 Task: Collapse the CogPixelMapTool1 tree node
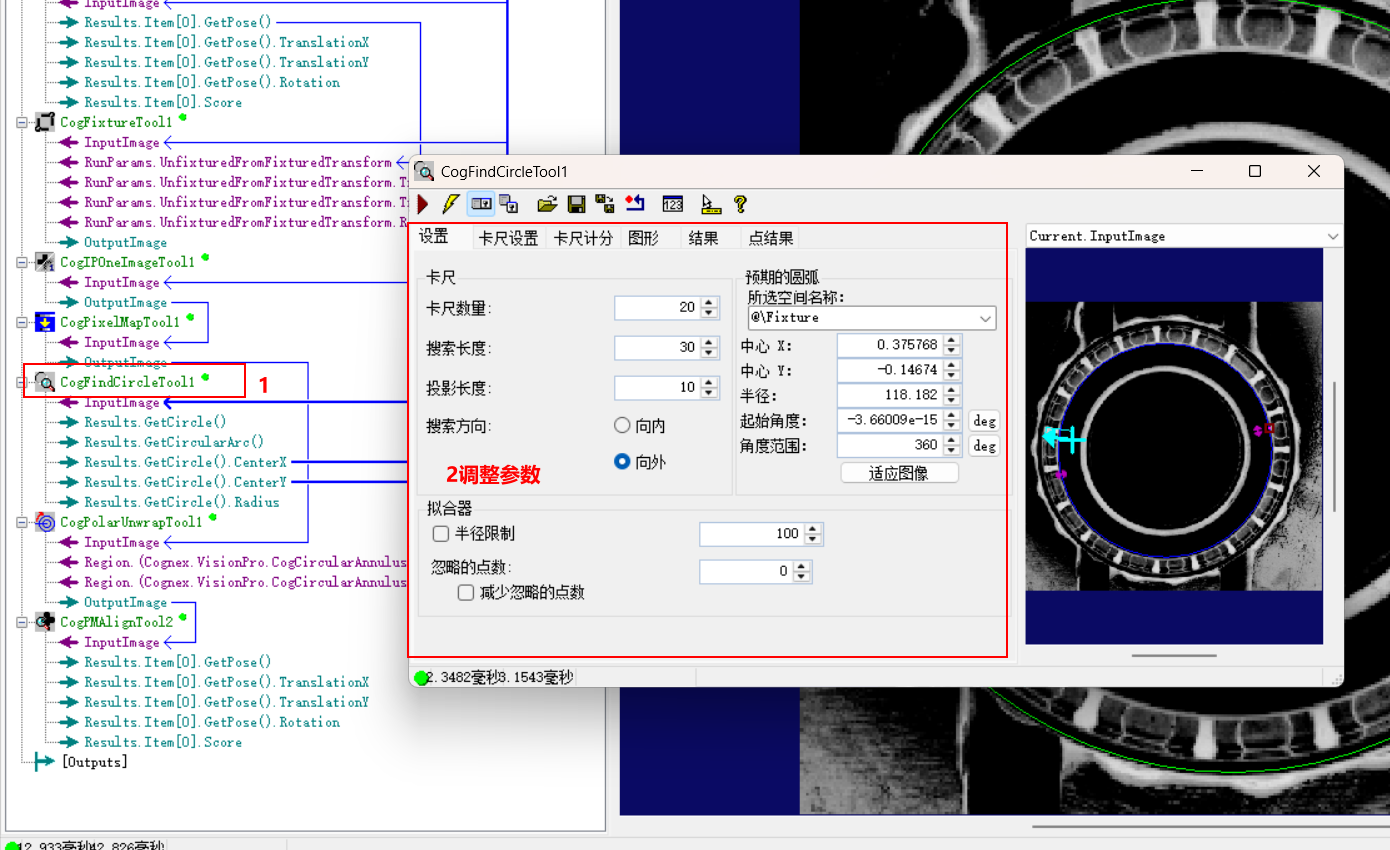point(22,322)
